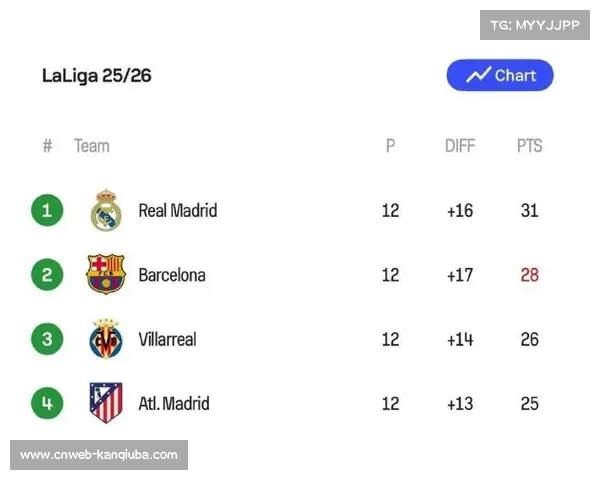The height and width of the screenshot is (480, 600).
Task: Click the LaLiga 25/26 title
Action: [x=97, y=76]
